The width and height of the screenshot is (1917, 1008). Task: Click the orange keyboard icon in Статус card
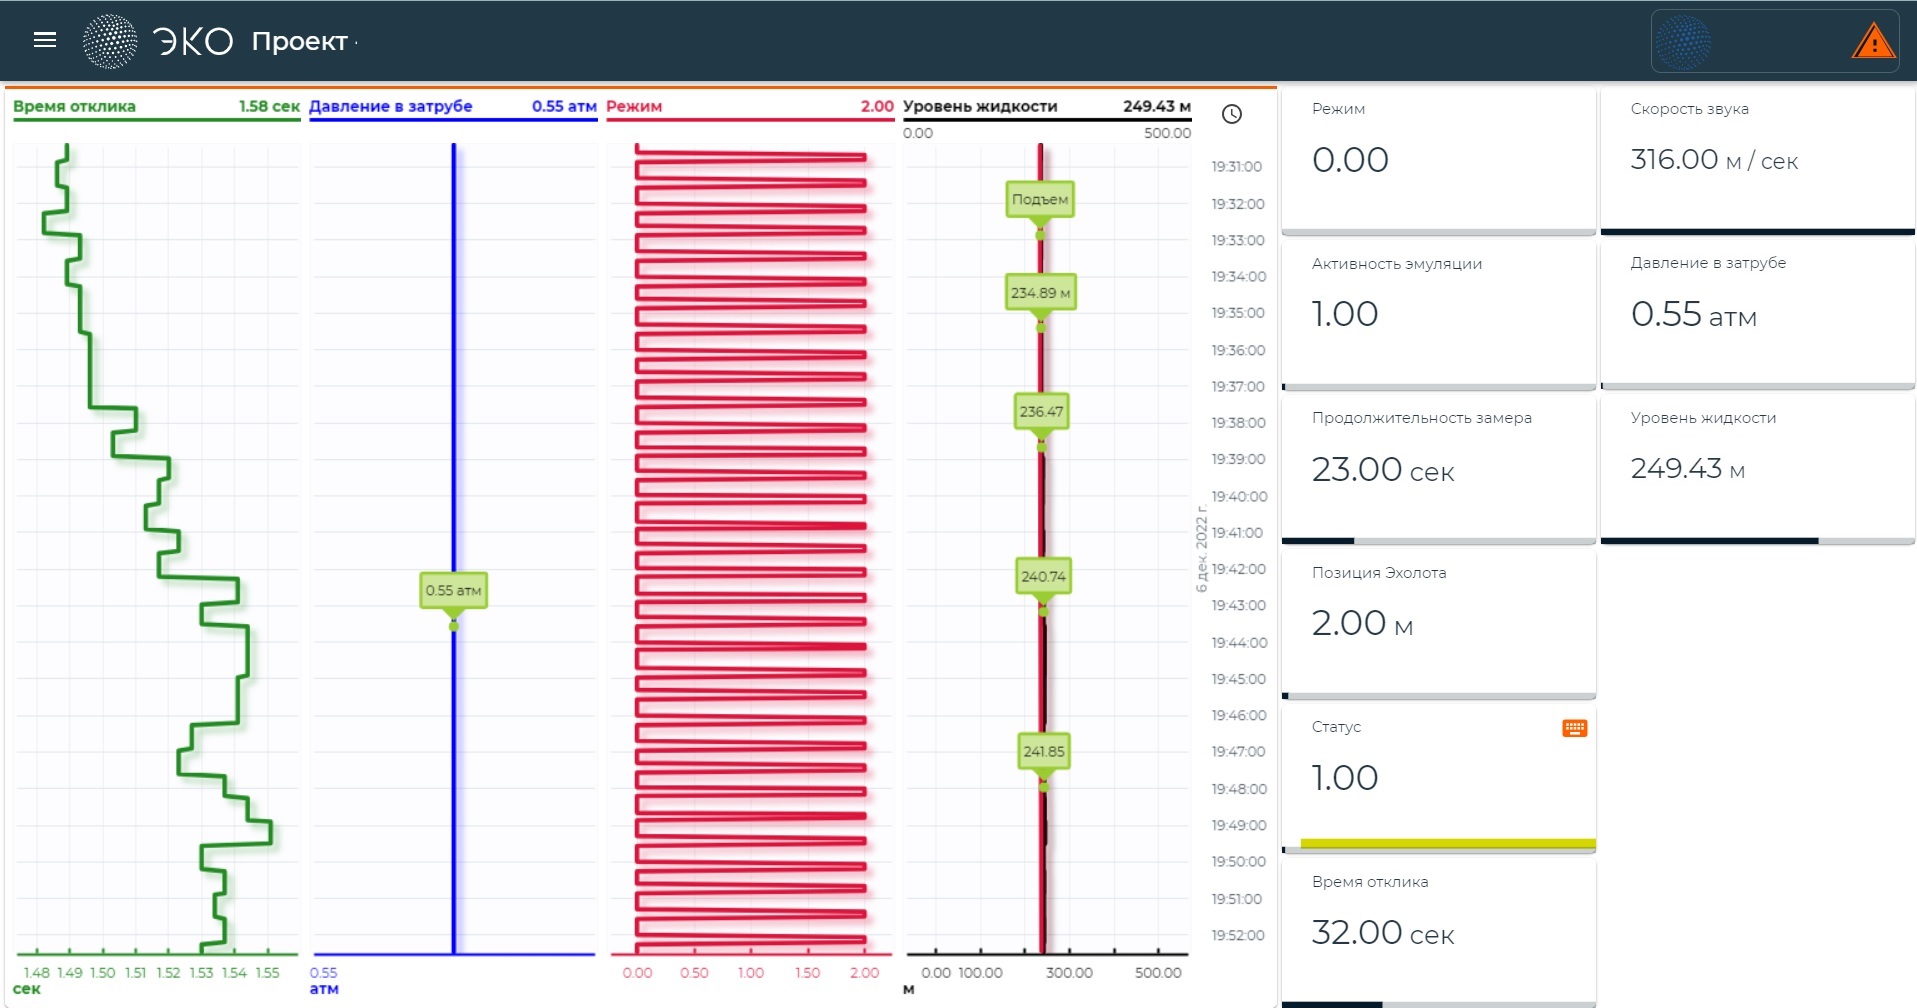[x=1574, y=728]
